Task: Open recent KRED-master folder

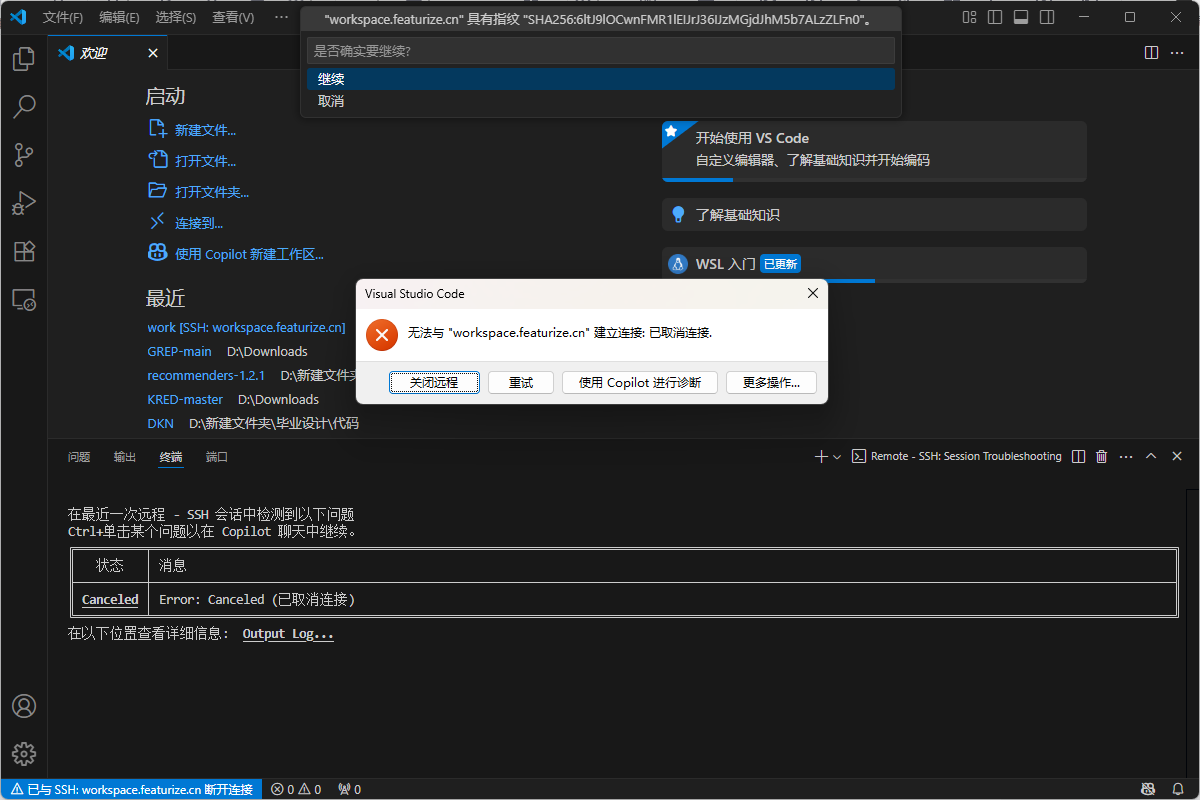Action: 185,399
